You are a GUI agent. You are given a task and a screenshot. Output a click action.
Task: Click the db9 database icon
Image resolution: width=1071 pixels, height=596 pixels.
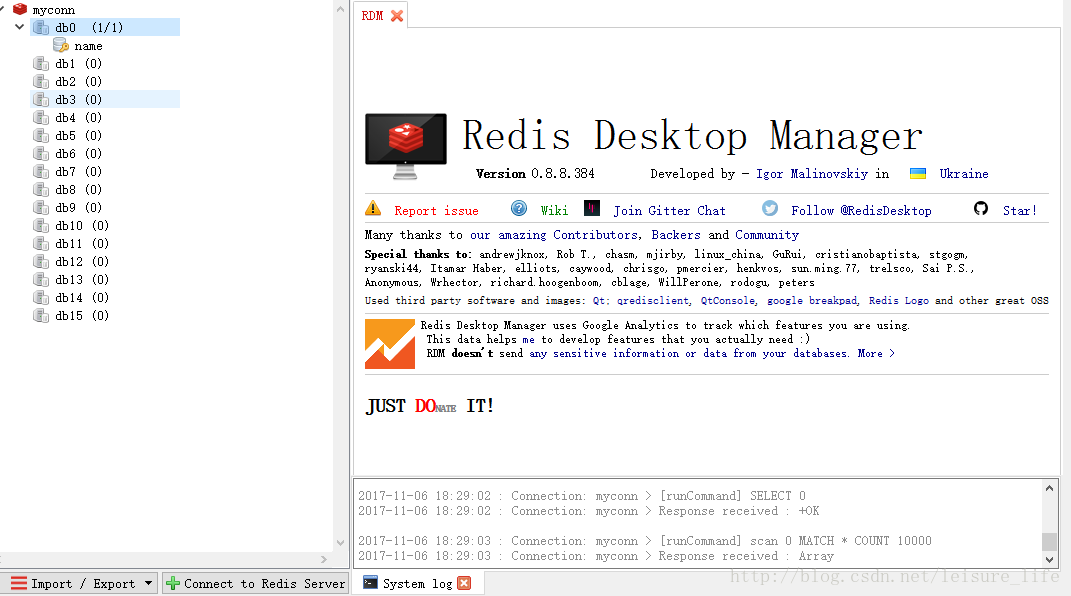41,208
